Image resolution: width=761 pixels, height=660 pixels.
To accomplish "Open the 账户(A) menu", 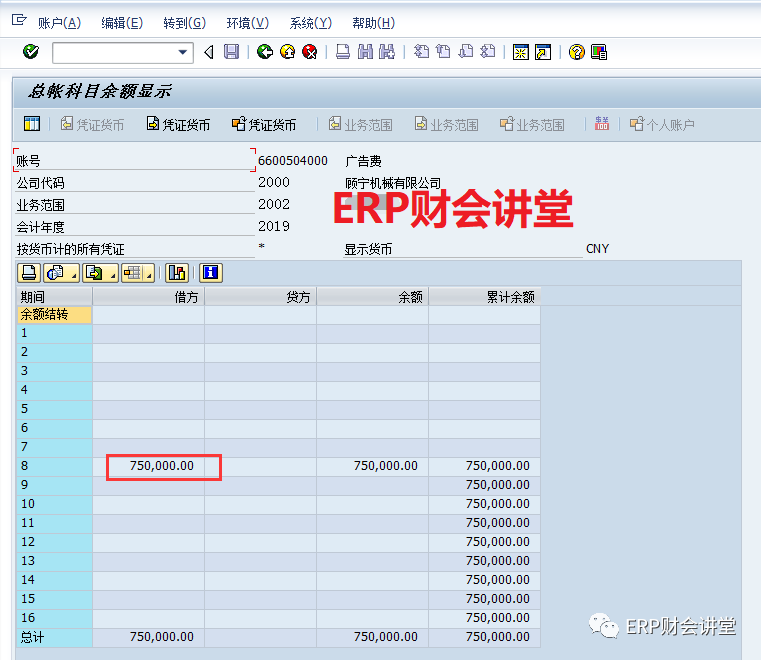I will (59, 23).
